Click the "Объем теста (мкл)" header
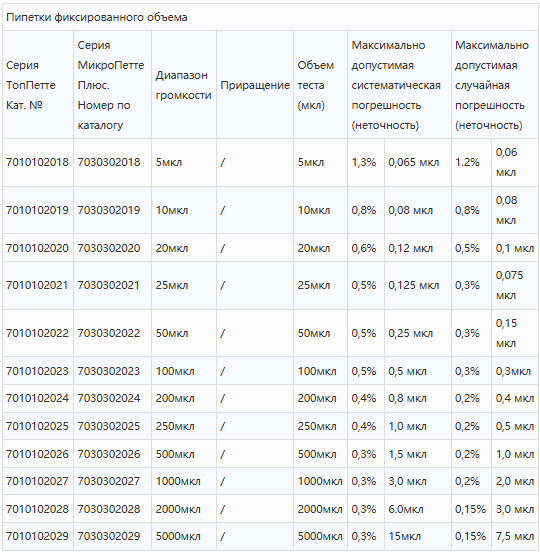This screenshot has height=555, width=540. [320, 85]
